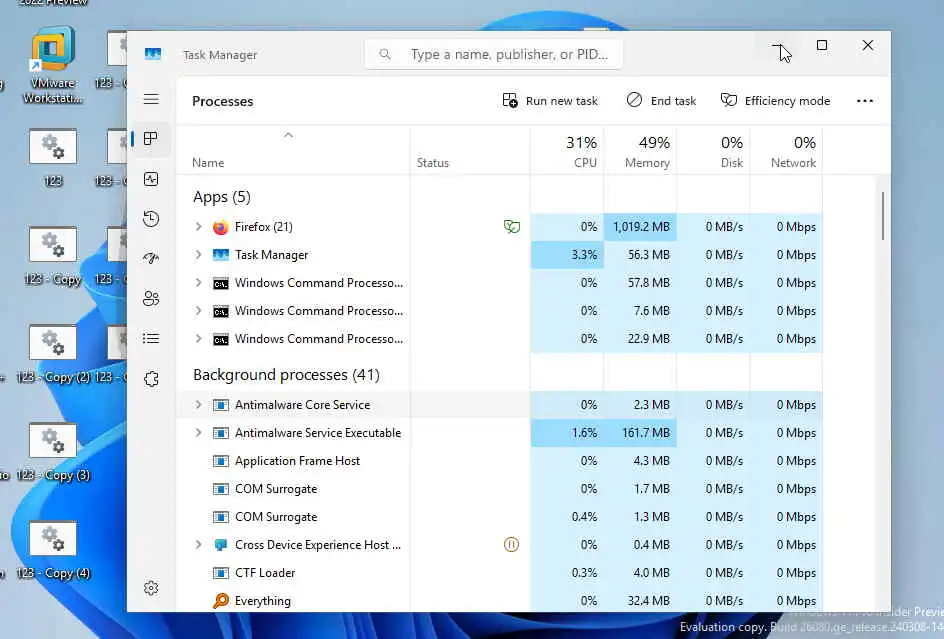Select the '123 - Copy (2)' desktop file

53,354
